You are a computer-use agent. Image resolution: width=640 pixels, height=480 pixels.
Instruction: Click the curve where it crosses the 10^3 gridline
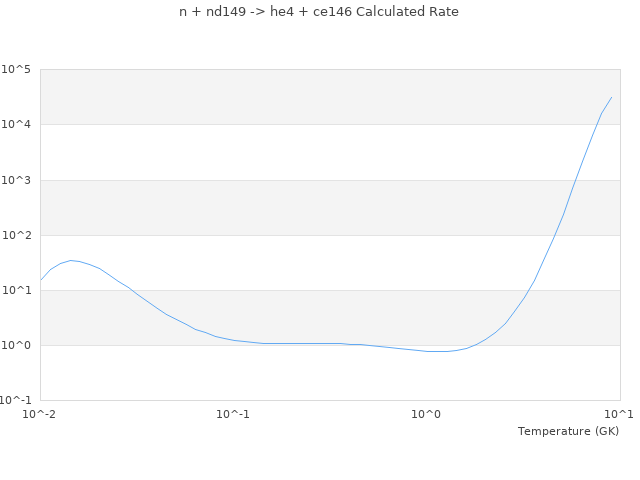pos(577,180)
